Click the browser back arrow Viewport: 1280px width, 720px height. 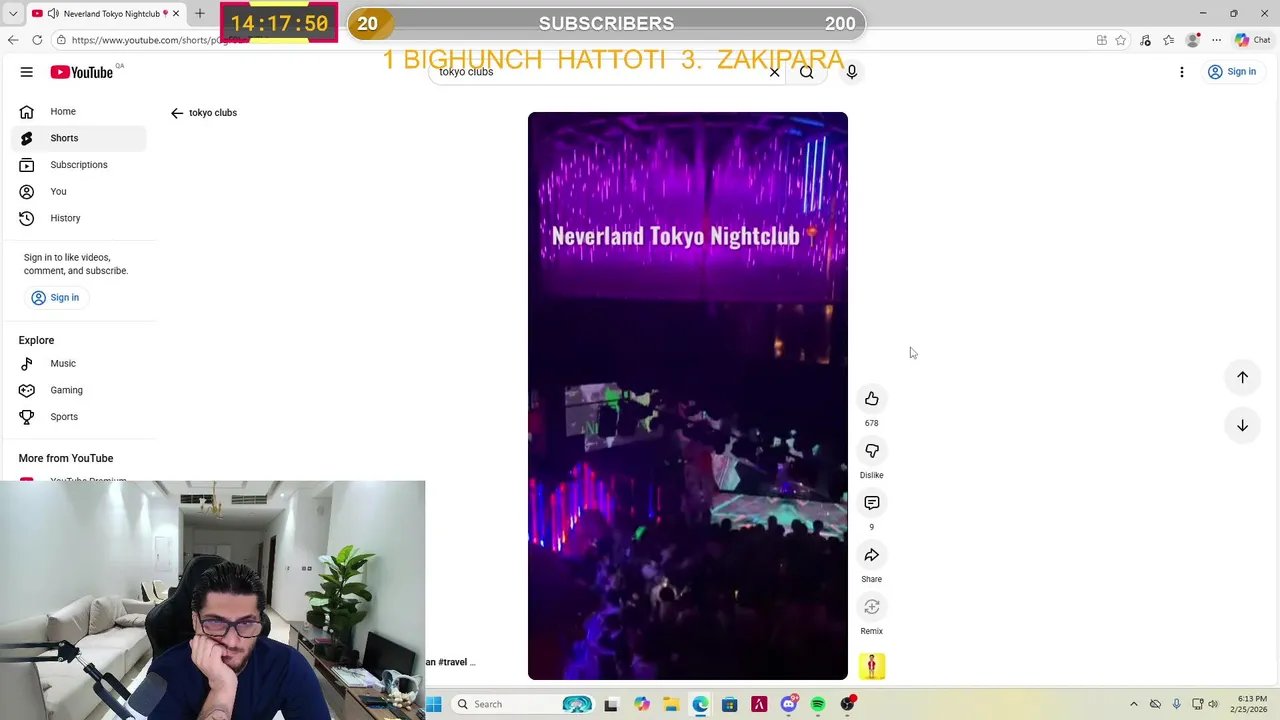(13, 40)
